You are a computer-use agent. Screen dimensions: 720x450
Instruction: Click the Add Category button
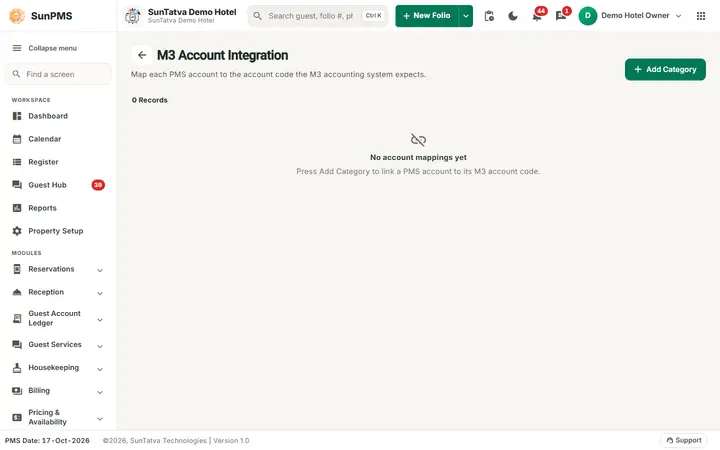pos(665,69)
